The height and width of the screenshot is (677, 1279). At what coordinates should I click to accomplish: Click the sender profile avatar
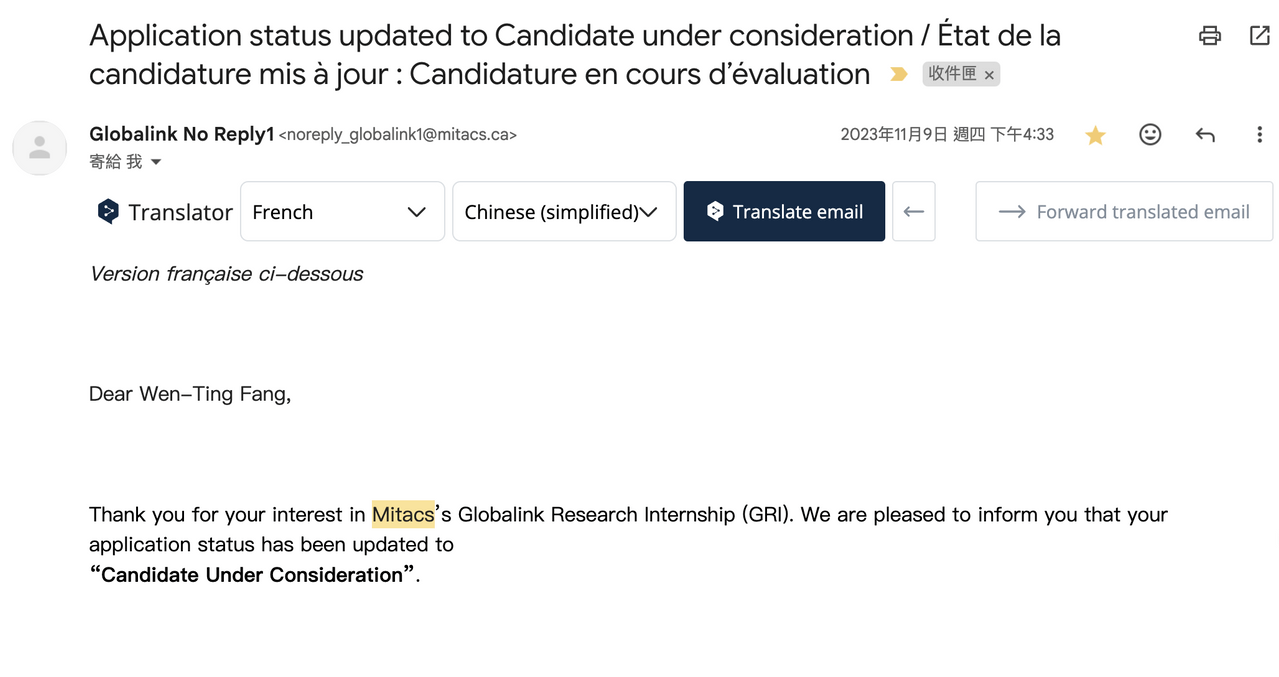[39, 147]
